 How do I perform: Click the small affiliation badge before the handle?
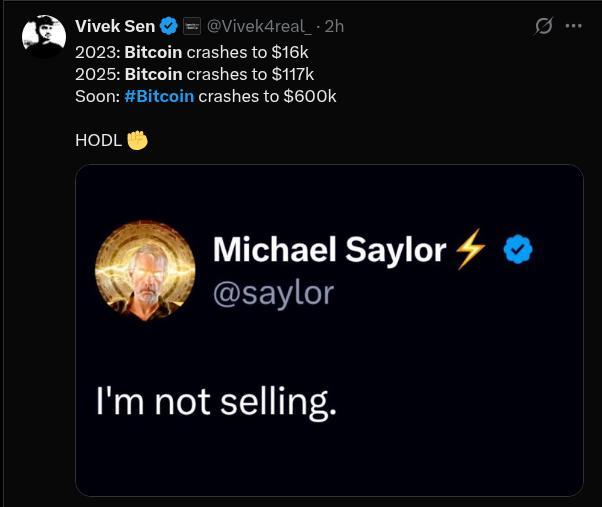(193, 26)
